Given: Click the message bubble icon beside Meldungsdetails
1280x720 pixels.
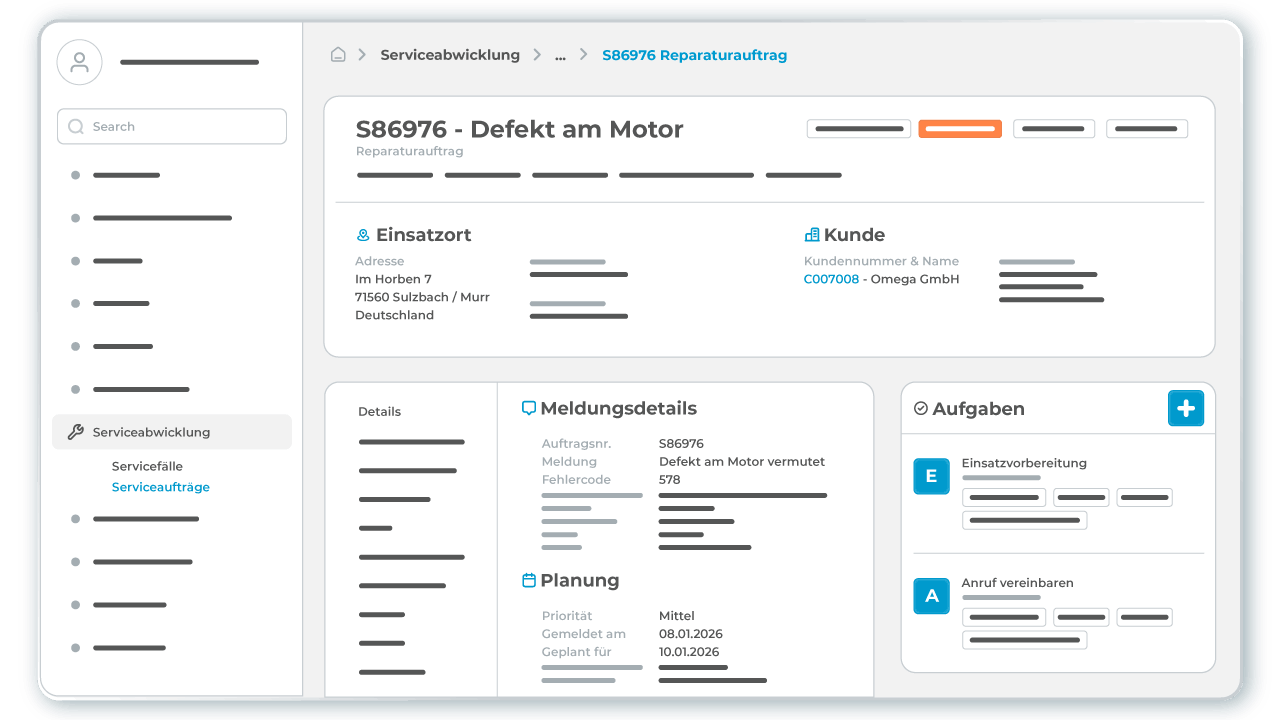Looking at the screenshot, I should (527, 407).
